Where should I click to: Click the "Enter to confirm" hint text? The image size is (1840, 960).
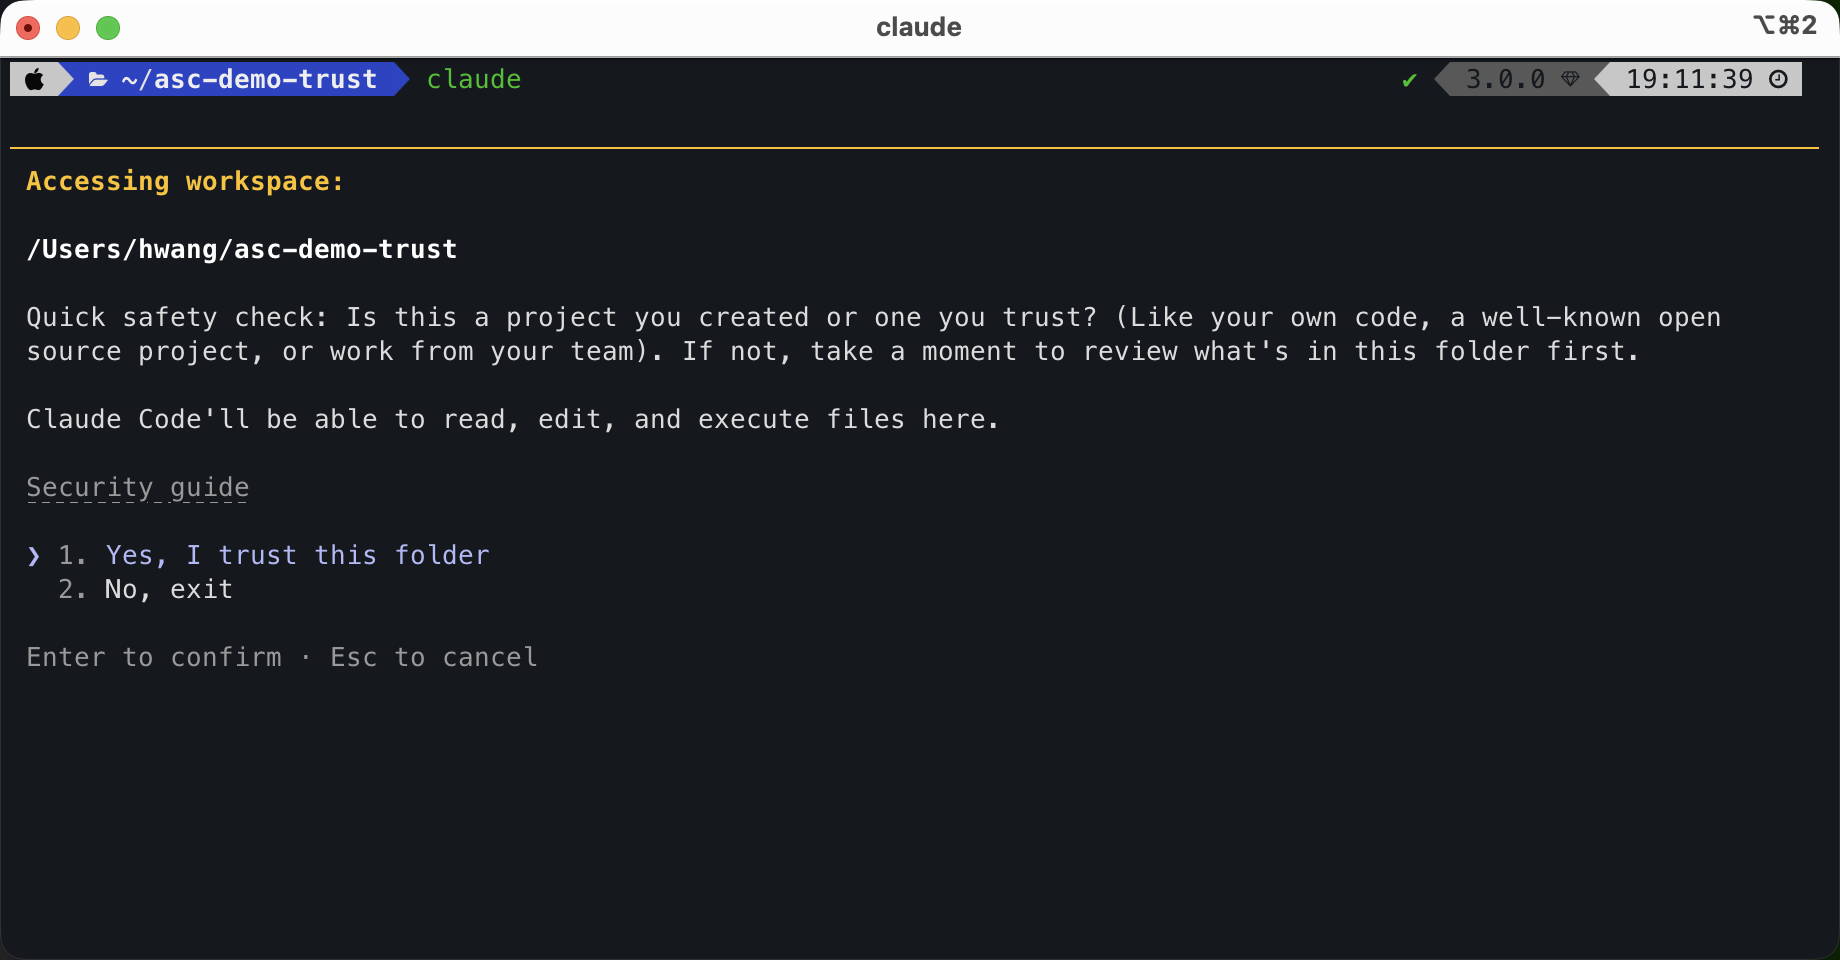[154, 657]
